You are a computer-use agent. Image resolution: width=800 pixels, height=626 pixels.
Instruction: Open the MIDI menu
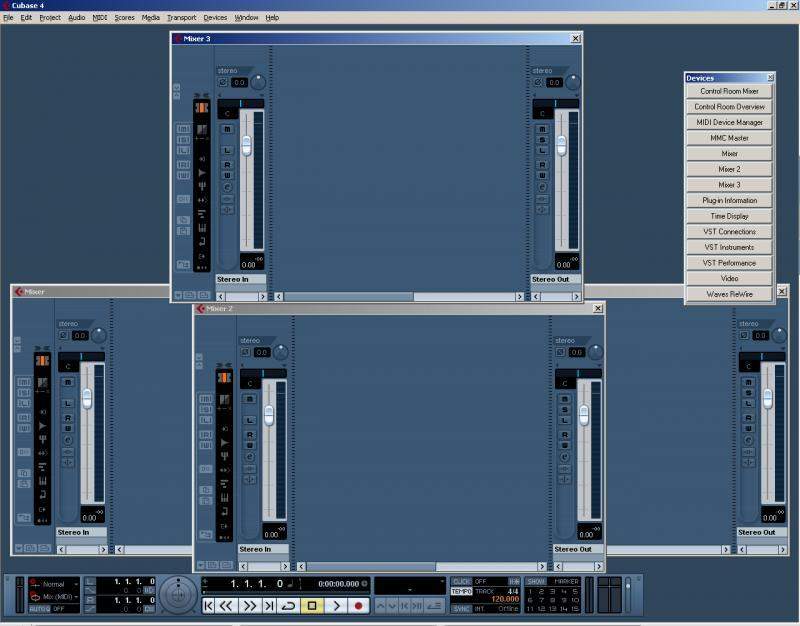tap(99, 17)
